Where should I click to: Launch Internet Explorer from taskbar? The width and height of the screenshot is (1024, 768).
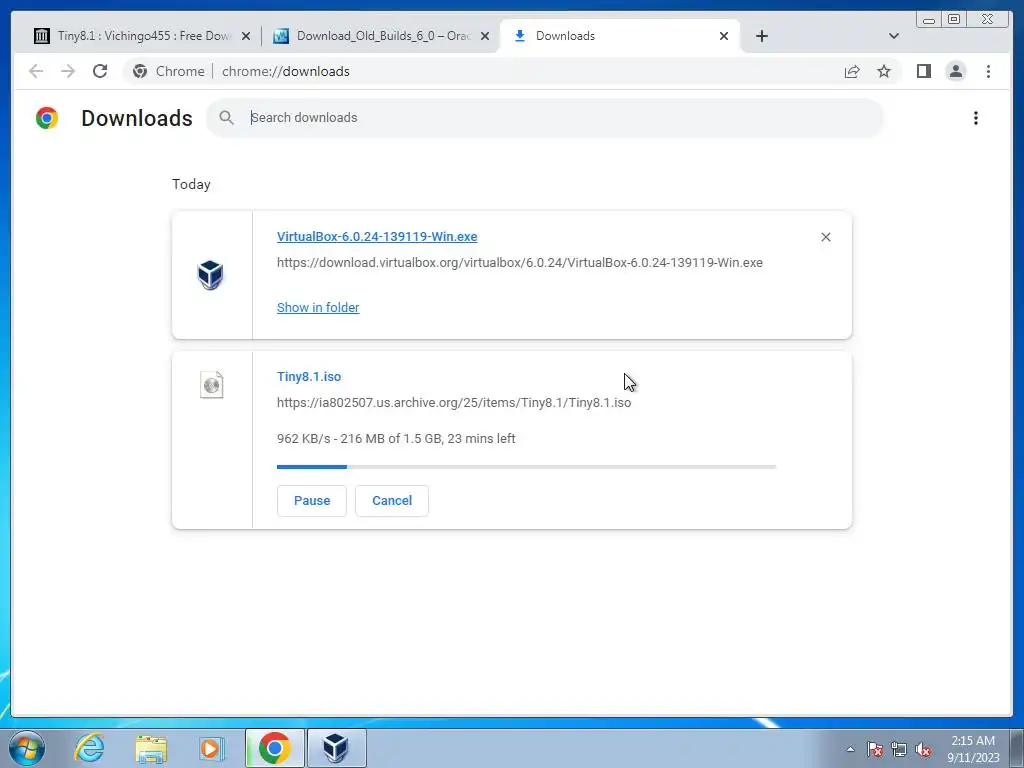pos(89,748)
